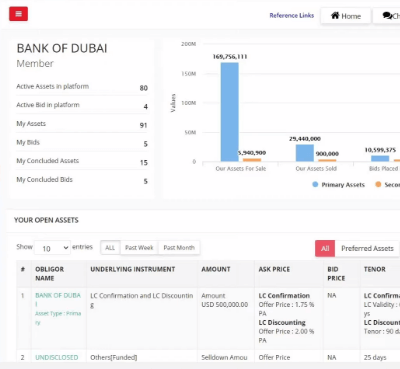Select the red All assets tab

[325, 248]
